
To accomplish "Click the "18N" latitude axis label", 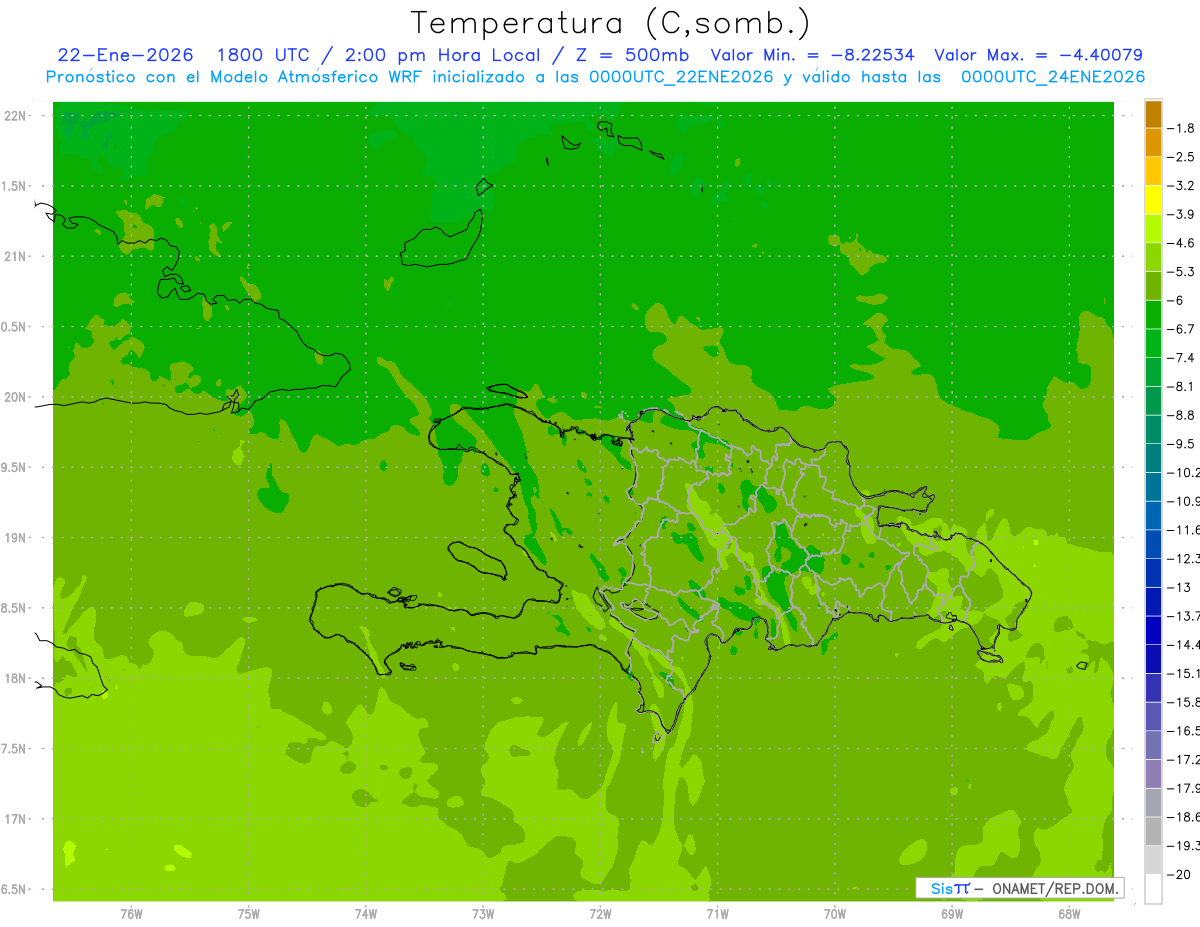I will [16, 678].
